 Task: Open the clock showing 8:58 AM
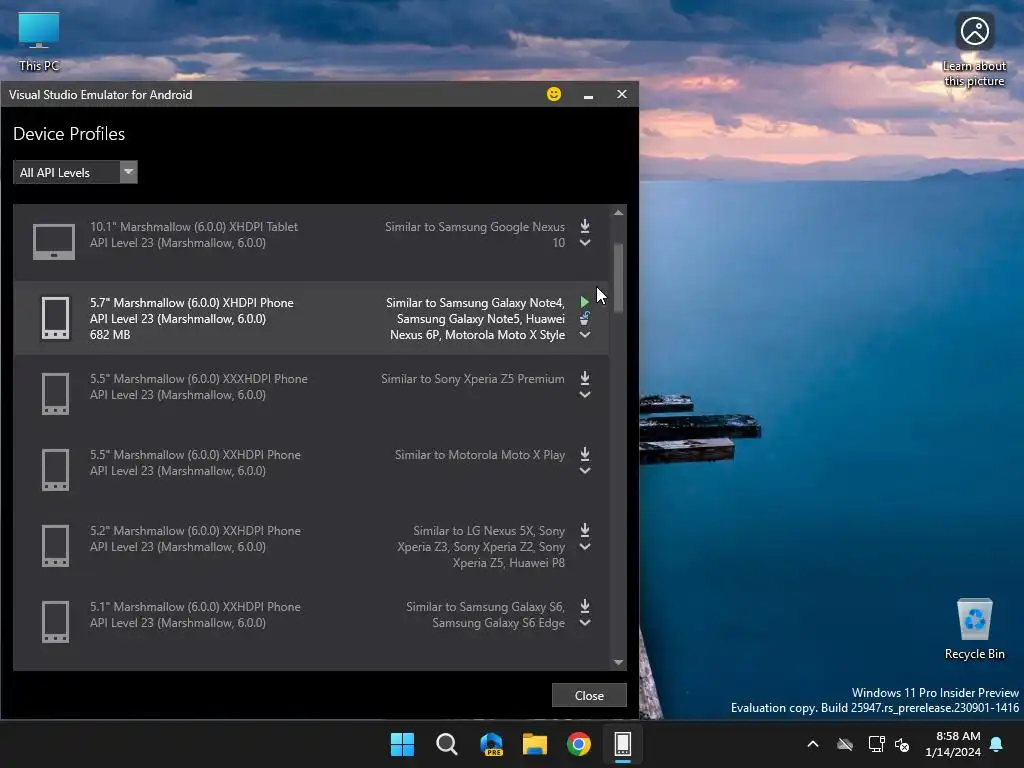pos(953,744)
